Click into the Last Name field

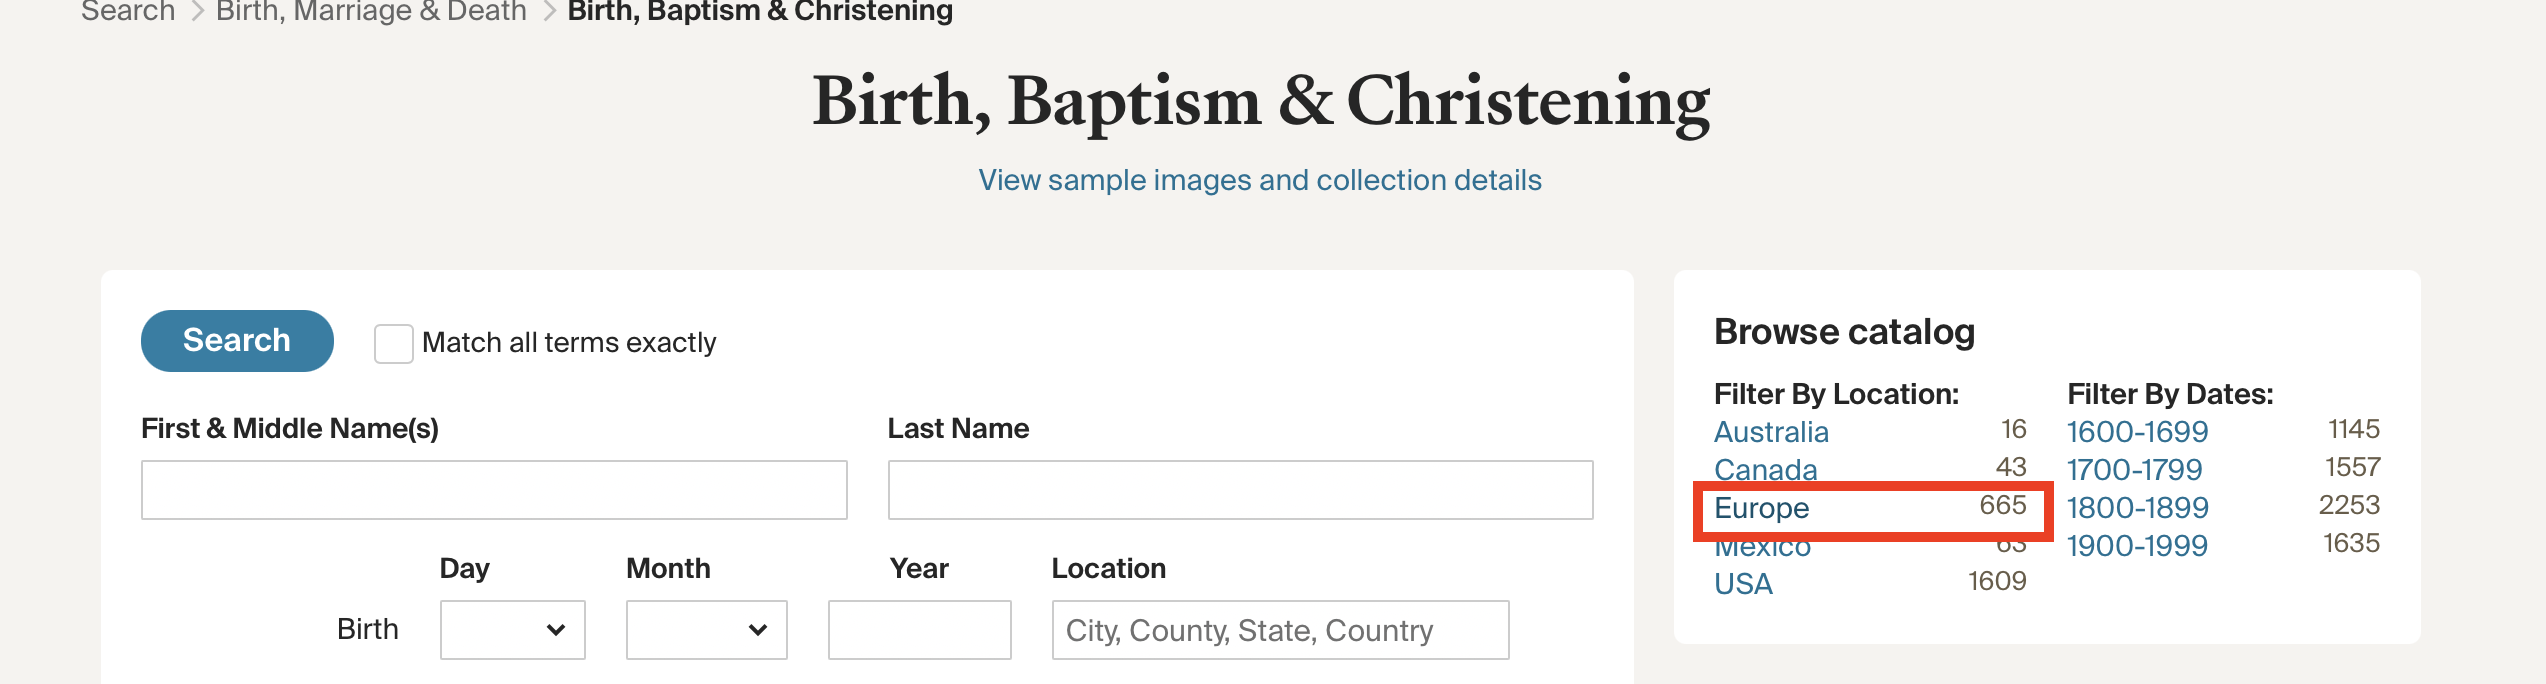(1240, 490)
